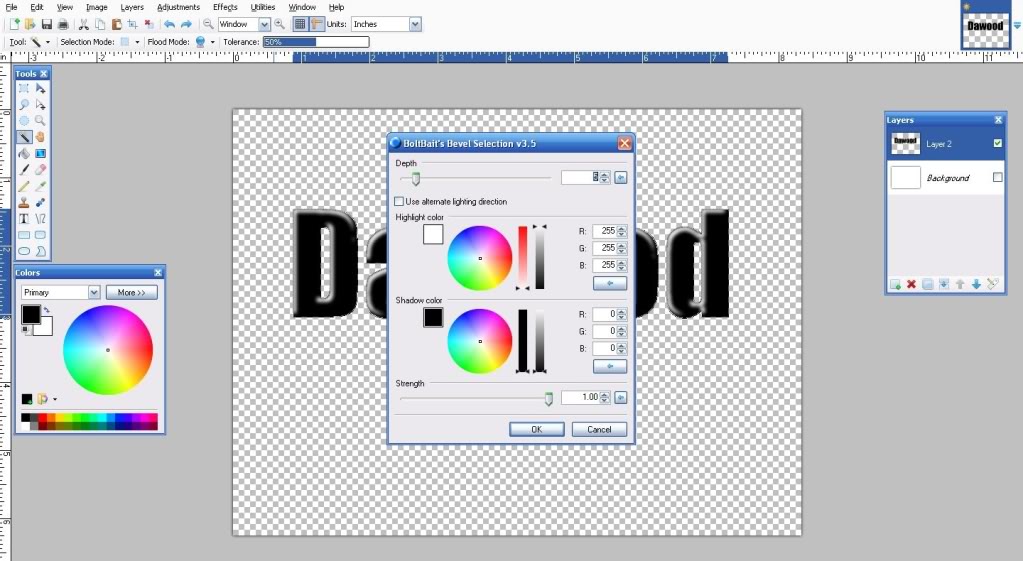Open layer properties icon in Layers panel

tap(992, 284)
